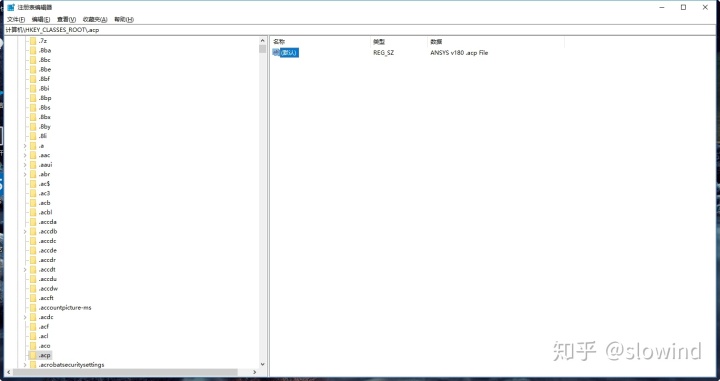This screenshot has width=720, height=381.
Task: Click the folder icon of .7z key
Action: (33, 41)
